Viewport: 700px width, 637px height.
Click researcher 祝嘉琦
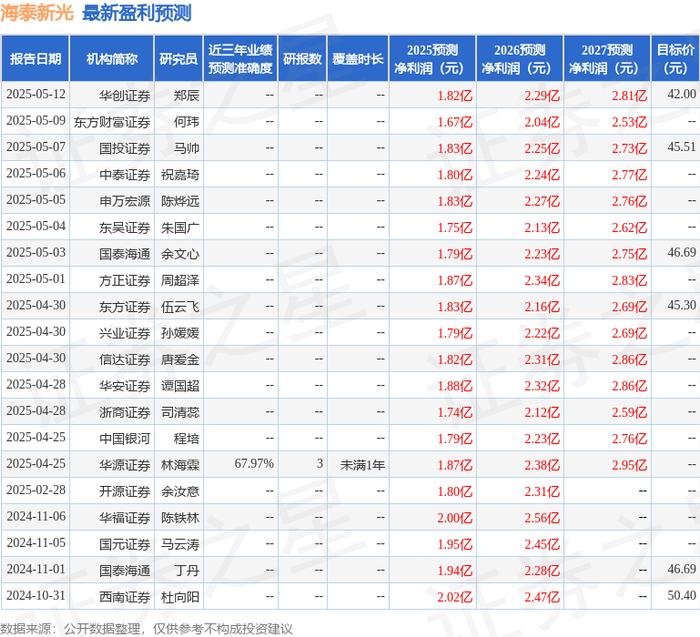coord(180,175)
